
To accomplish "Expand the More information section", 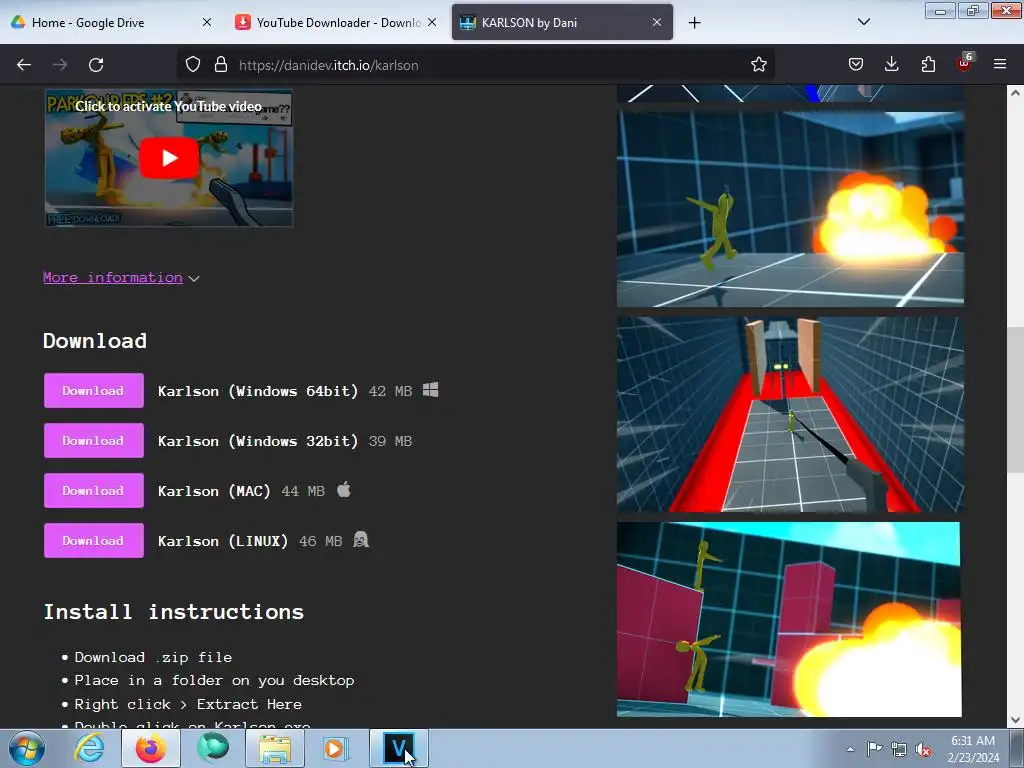I will (121, 278).
